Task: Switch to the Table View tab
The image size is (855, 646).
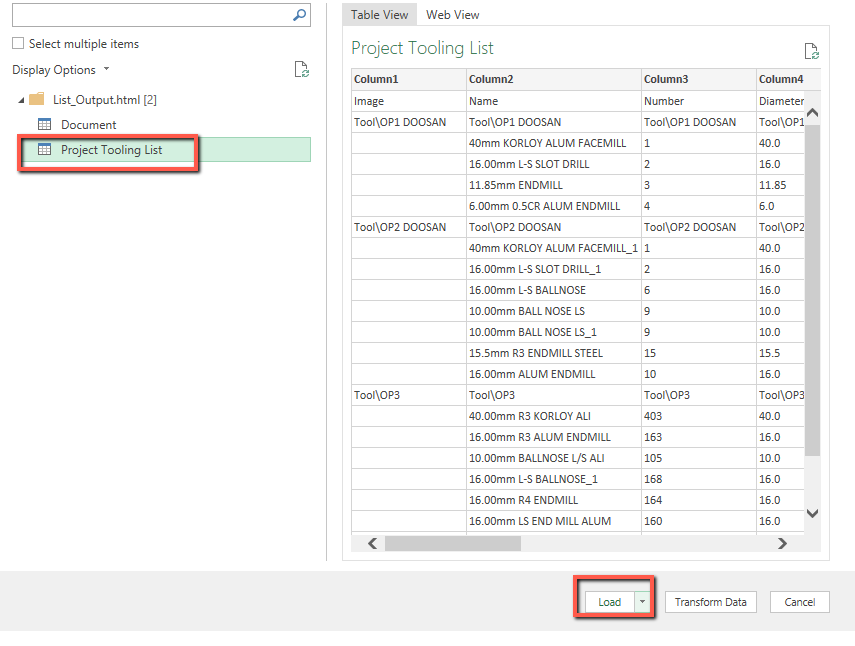Action: click(x=379, y=15)
